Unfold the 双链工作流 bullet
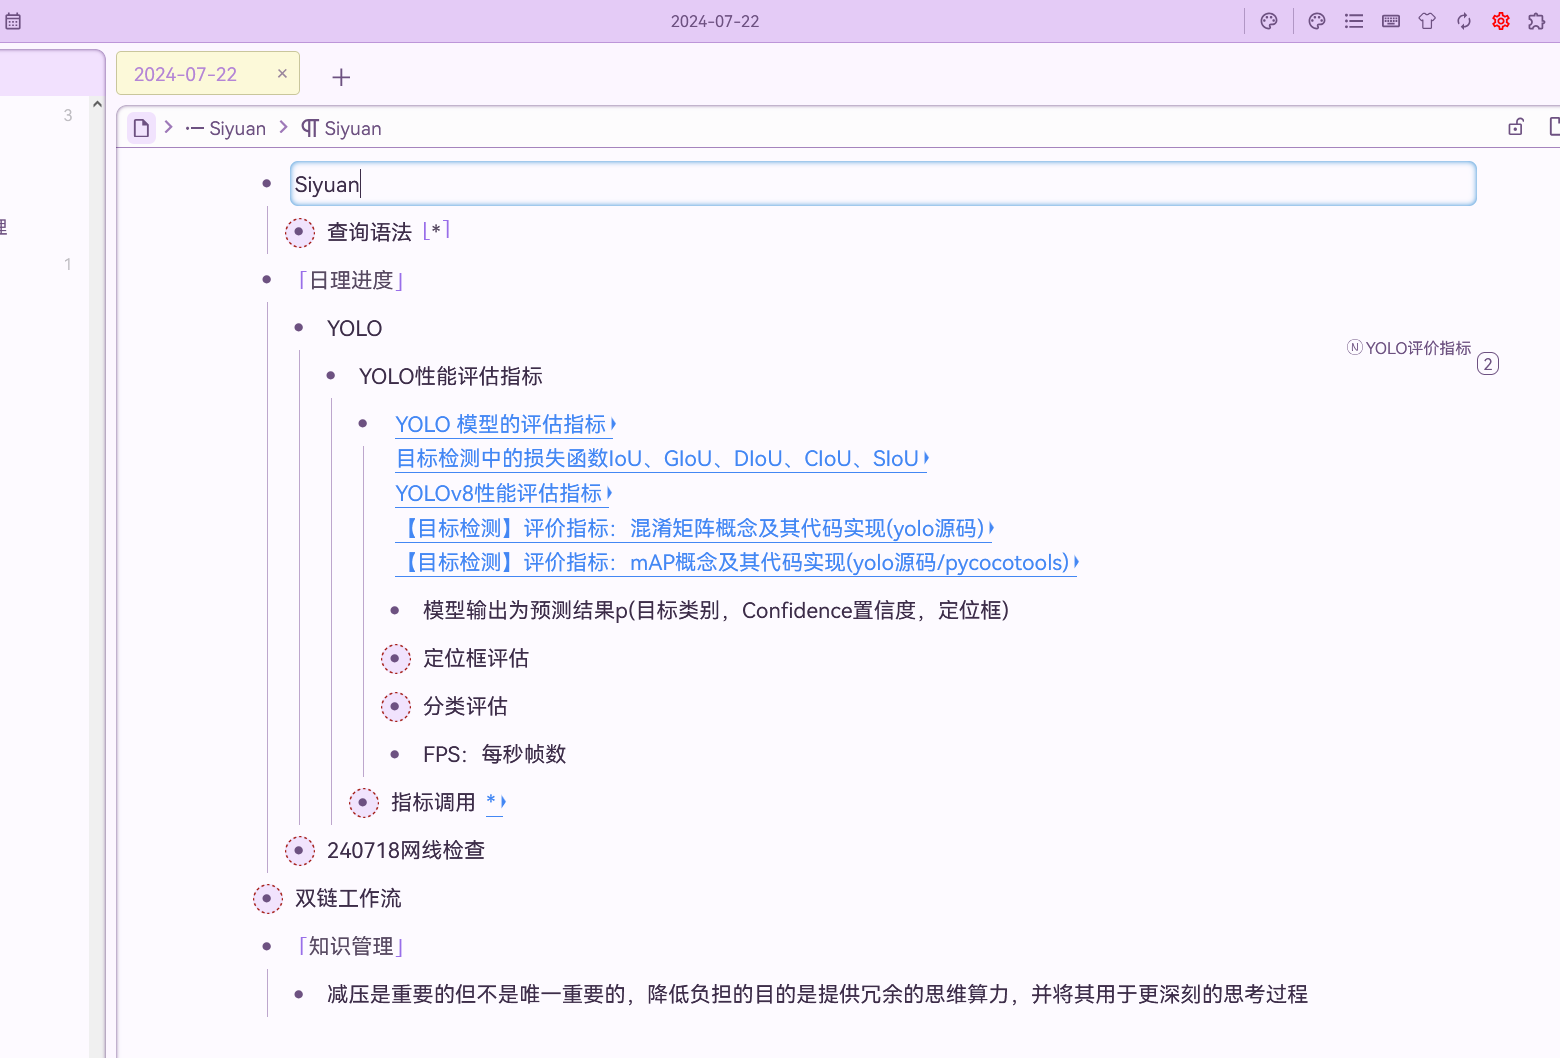The height and width of the screenshot is (1058, 1560). [267, 898]
